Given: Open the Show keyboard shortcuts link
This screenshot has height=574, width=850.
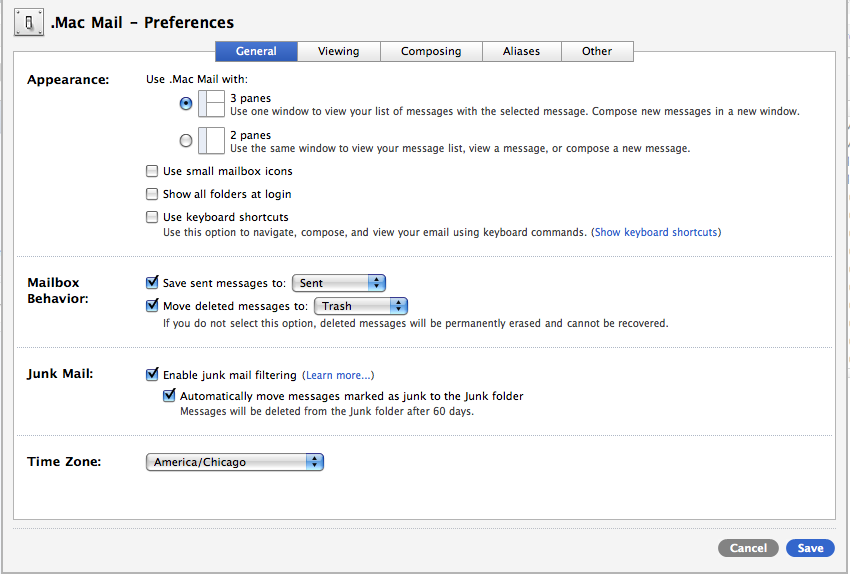Looking at the screenshot, I should pyautogui.click(x=656, y=232).
